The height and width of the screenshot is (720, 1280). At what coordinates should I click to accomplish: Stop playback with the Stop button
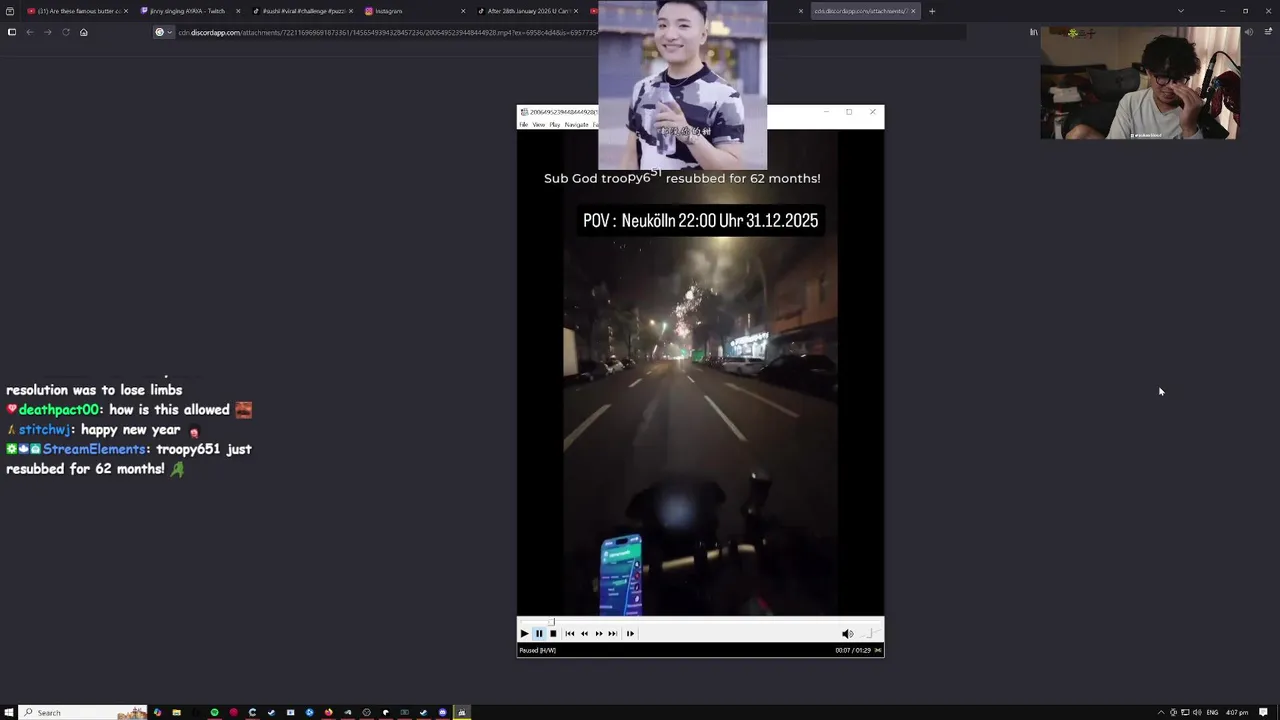[x=553, y=633]
